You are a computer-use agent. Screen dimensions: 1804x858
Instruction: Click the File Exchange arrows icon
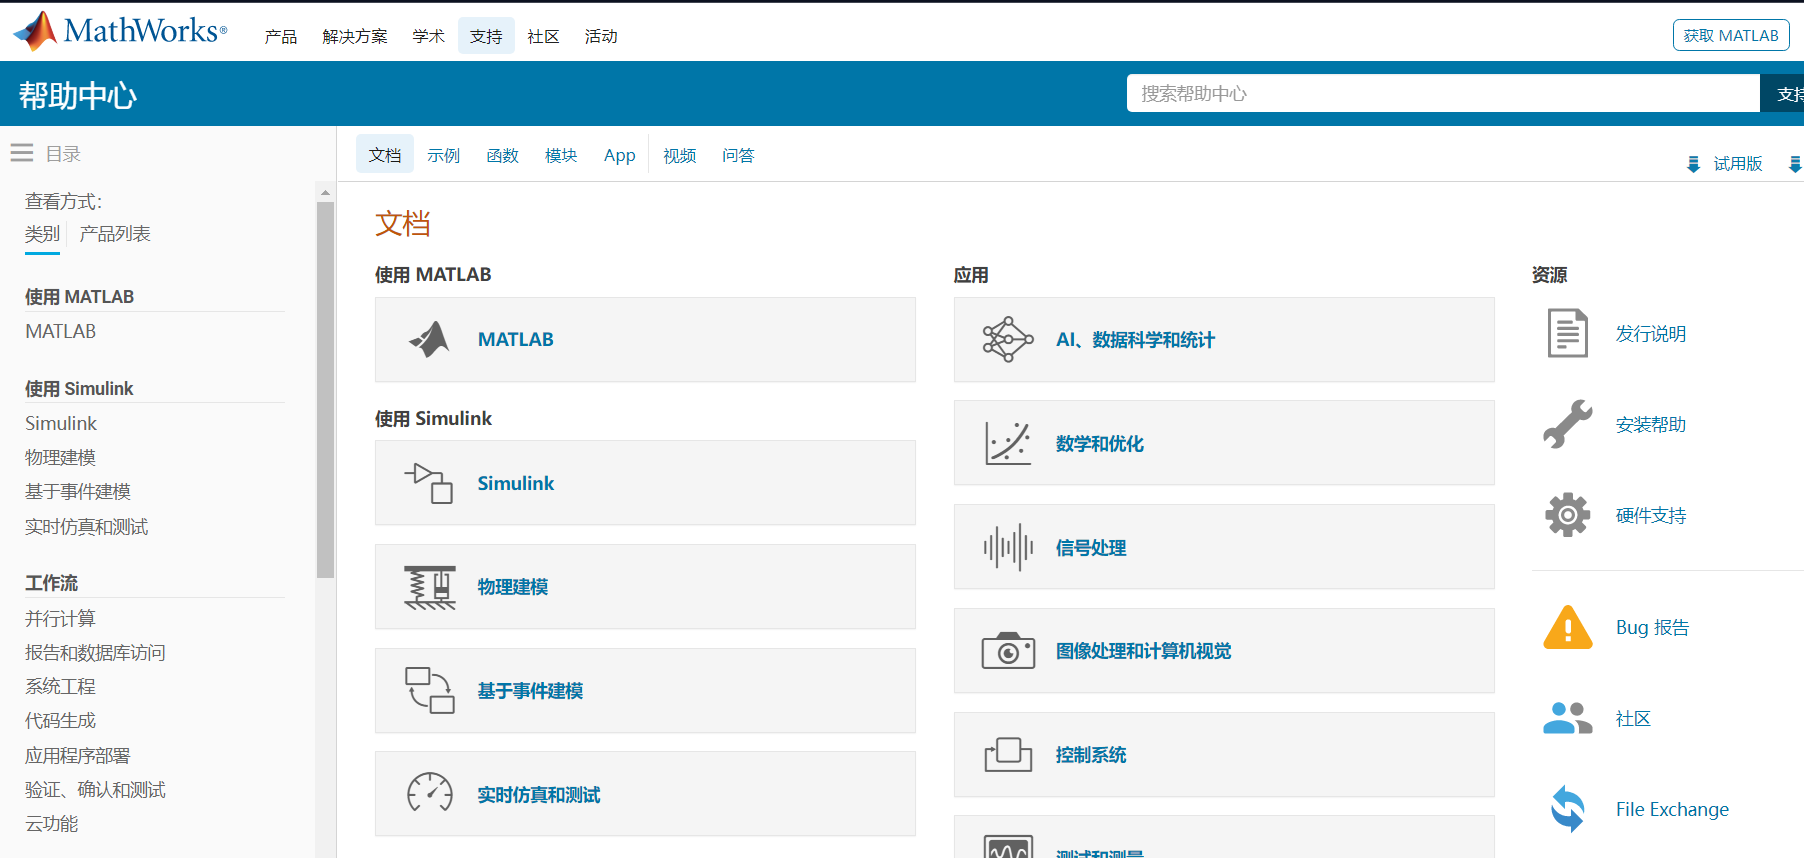pos(1568,808)
